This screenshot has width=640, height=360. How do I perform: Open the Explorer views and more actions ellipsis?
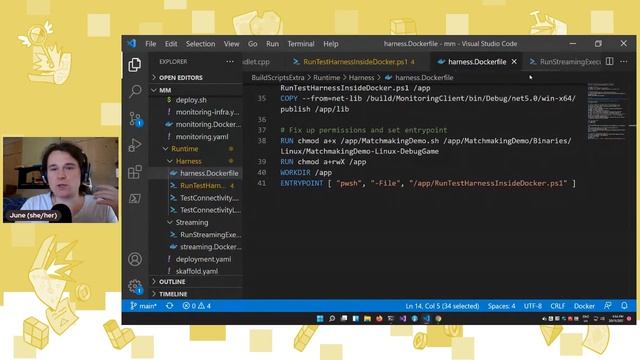click(230, 62)
